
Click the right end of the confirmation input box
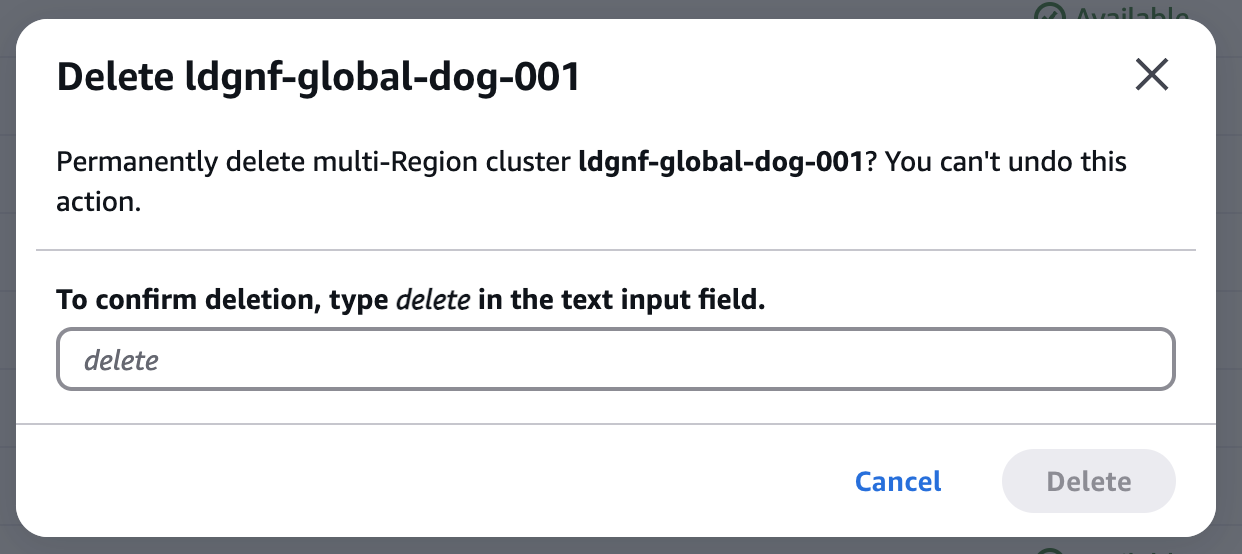(x=1150, y=359)
